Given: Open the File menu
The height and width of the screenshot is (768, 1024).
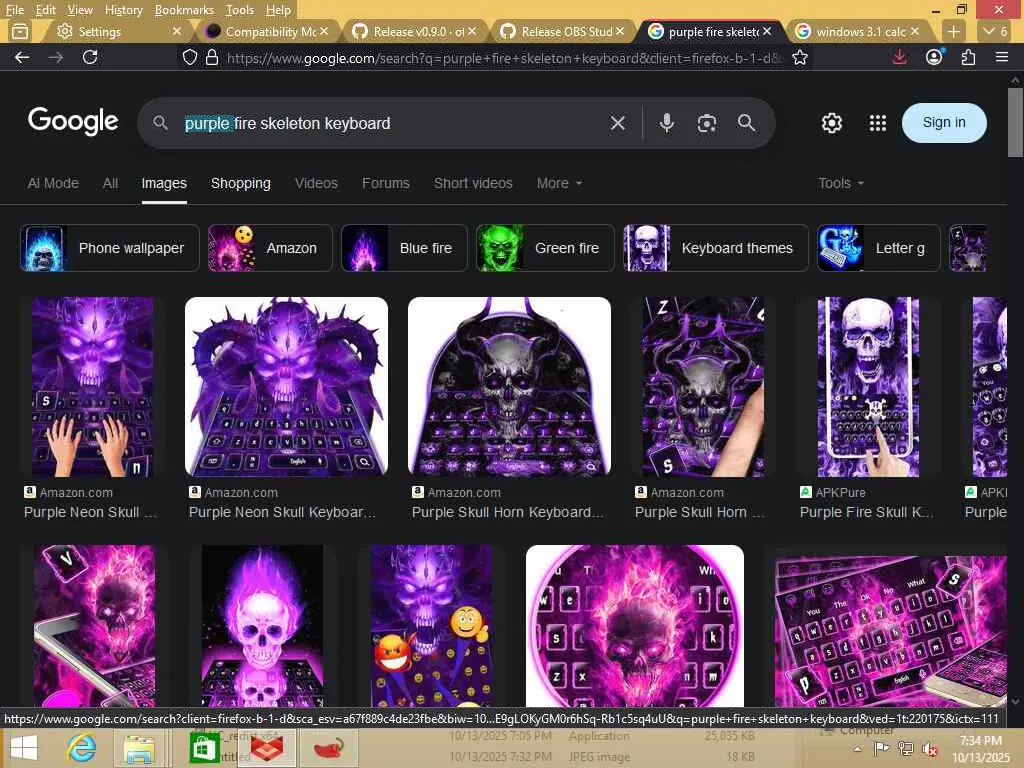Looking at the screenshot, I should coord(14,10).
